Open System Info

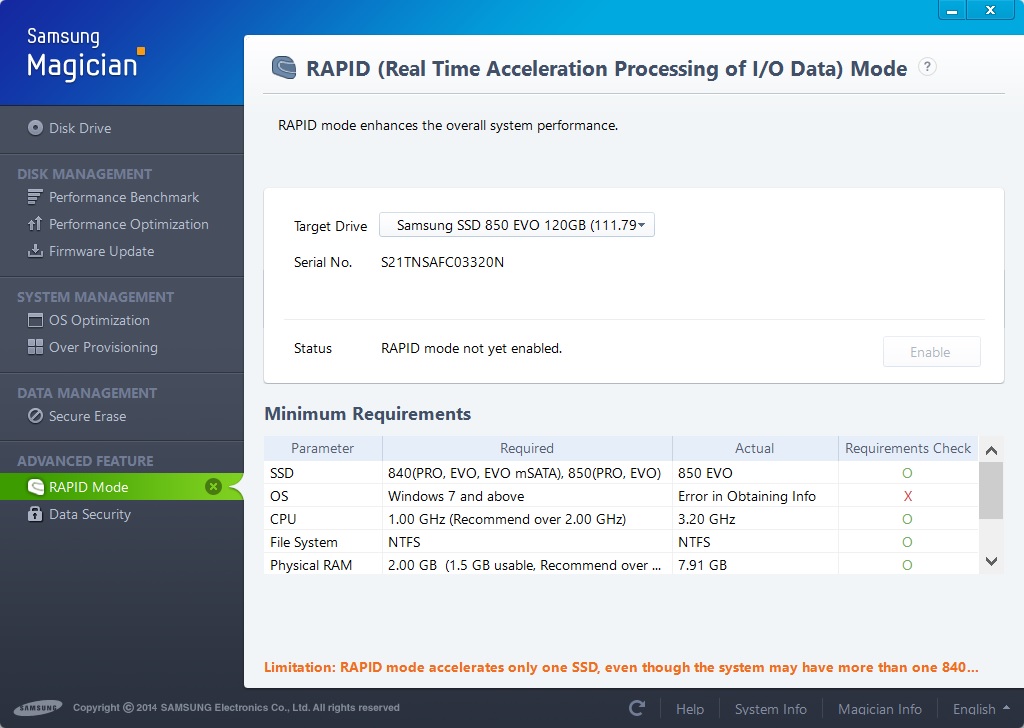[771, 709]
